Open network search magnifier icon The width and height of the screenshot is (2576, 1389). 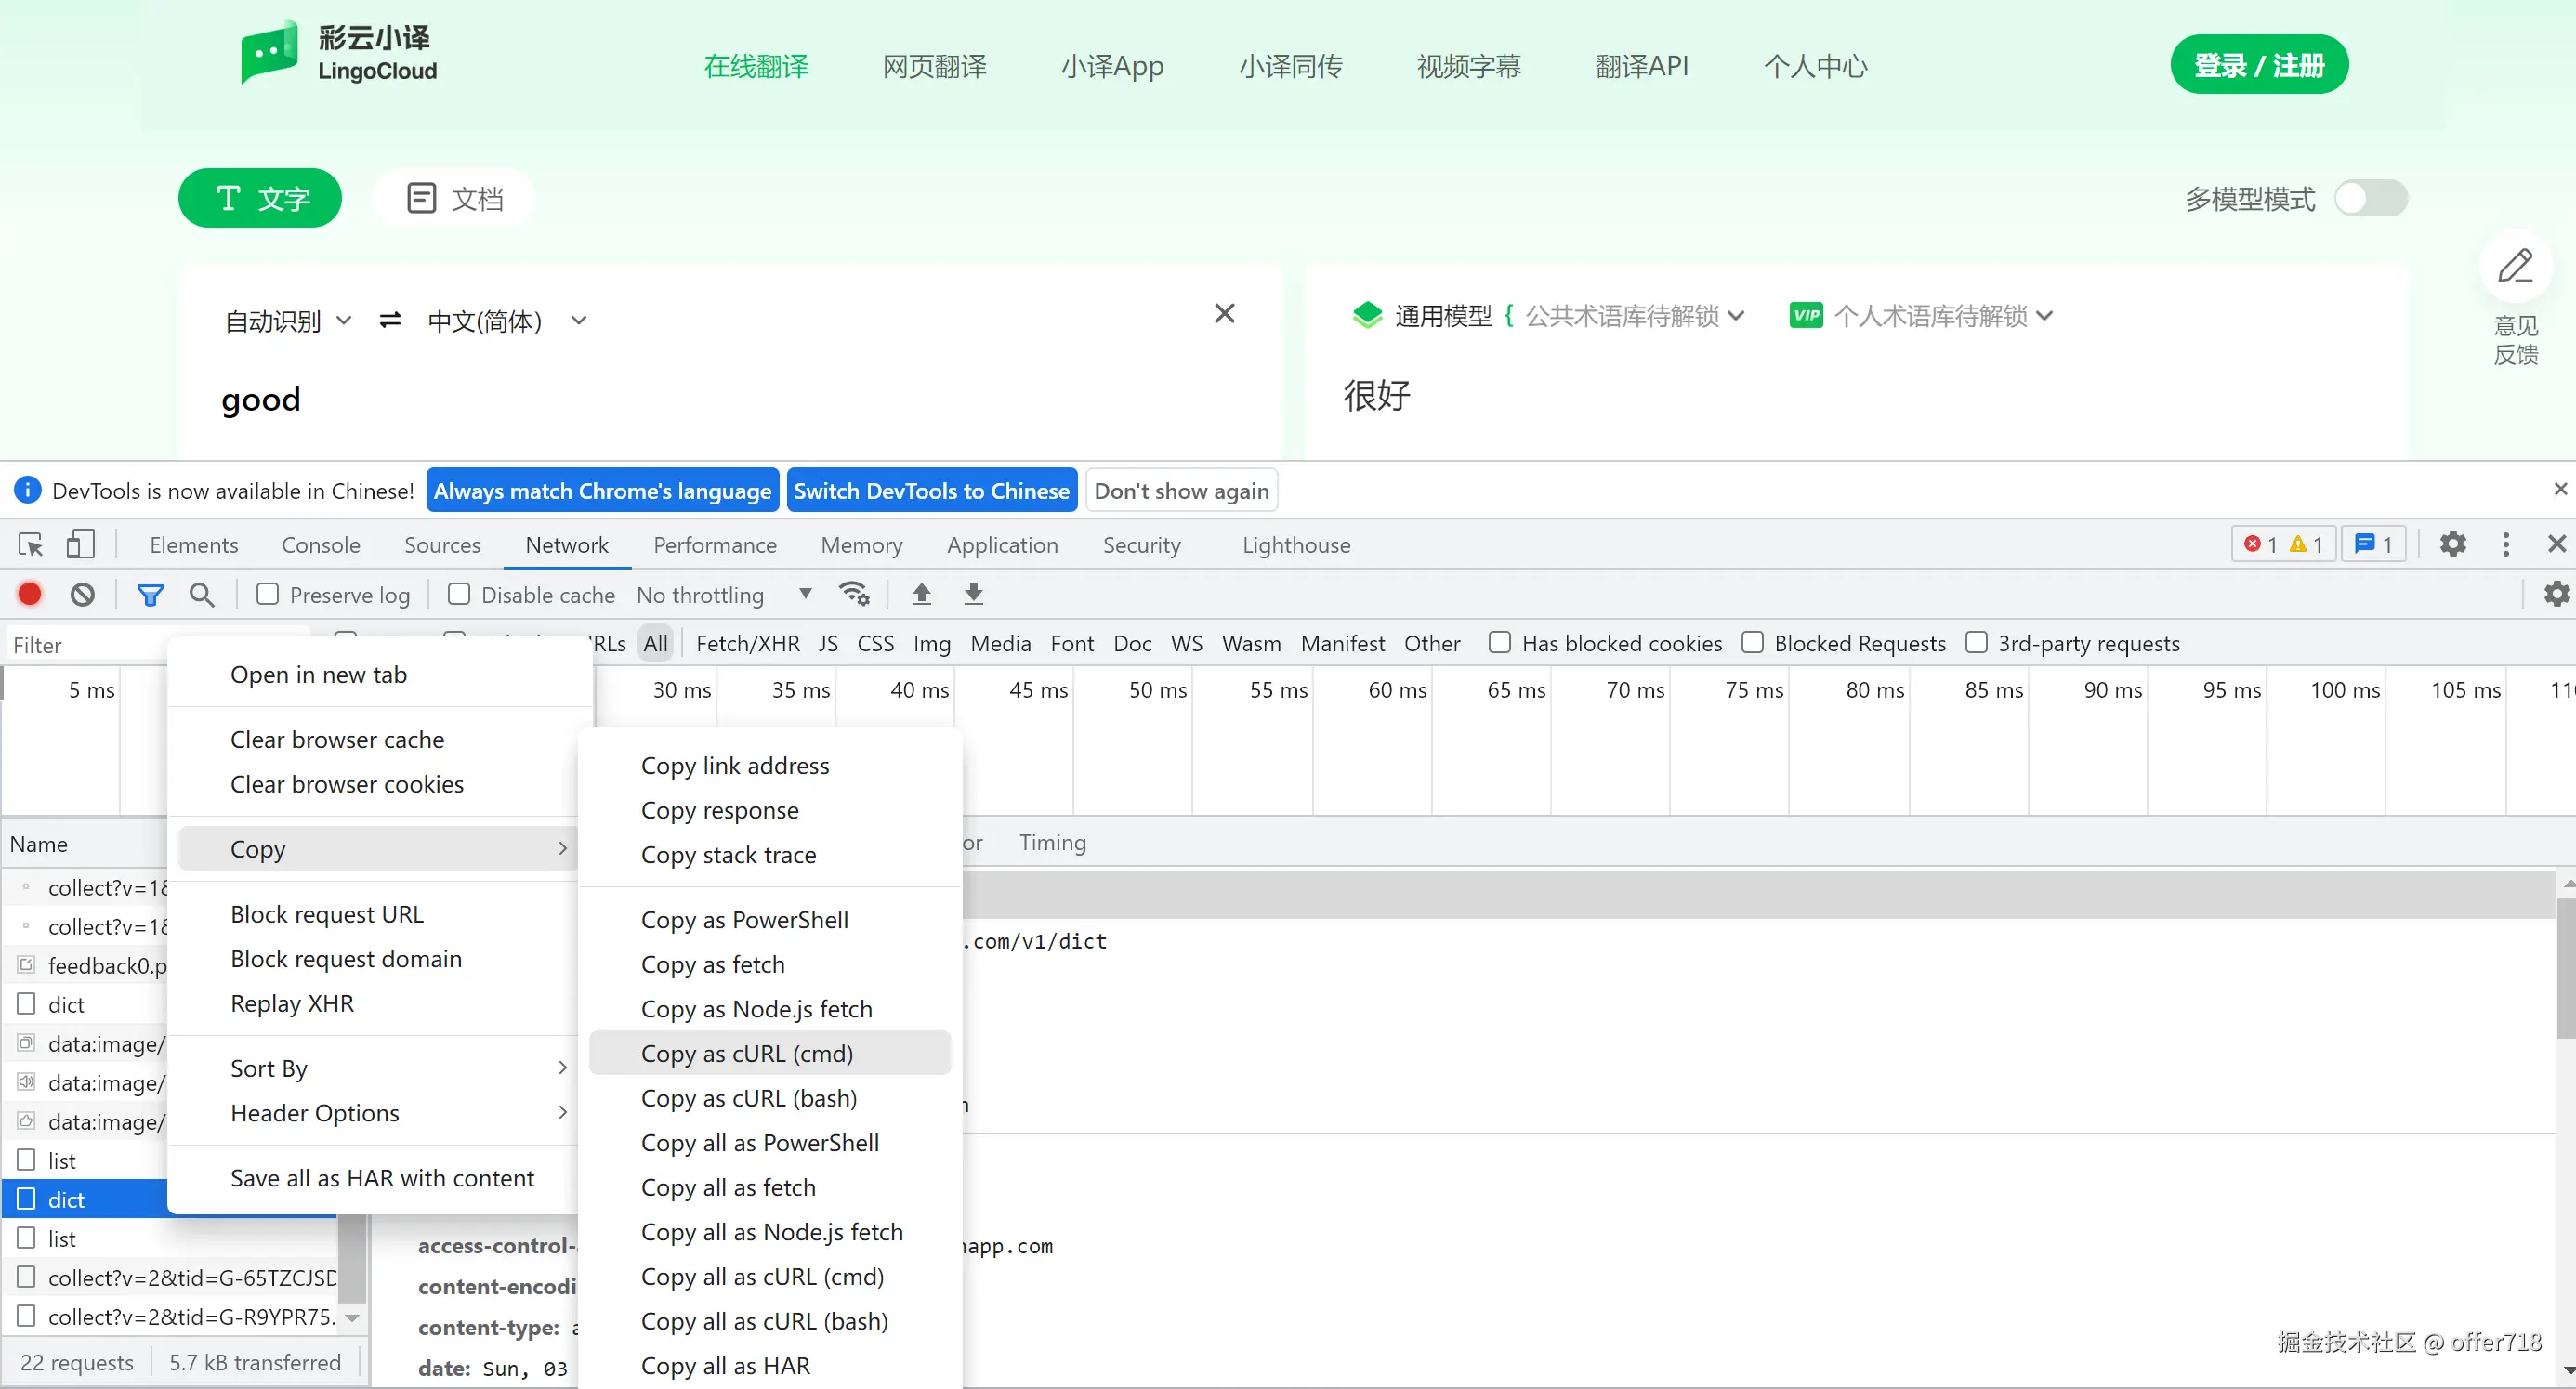pos(202,594)
